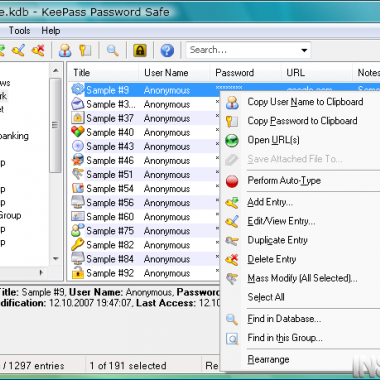The height and width of the screenshot is (380, 380).
Task: Click the colorful heart icon of Sample #40
Action: [x=78, y=132]
